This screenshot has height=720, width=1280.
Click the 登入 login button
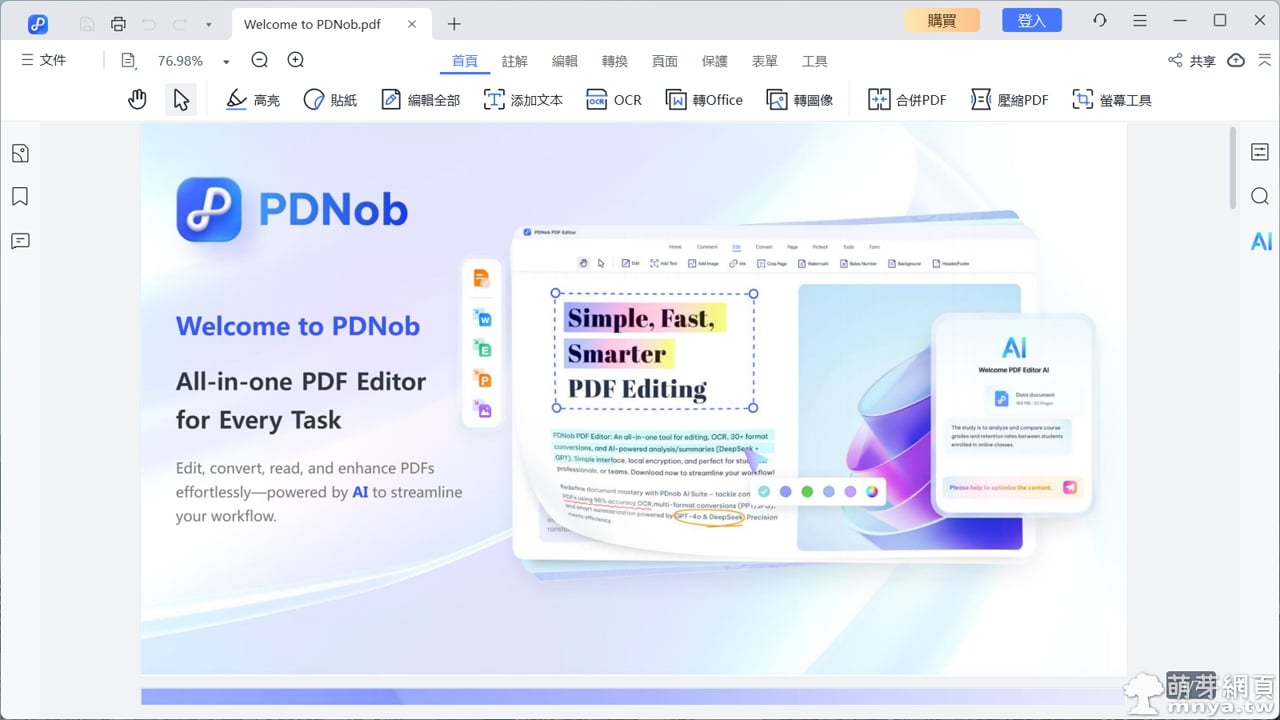(1031, 20)
